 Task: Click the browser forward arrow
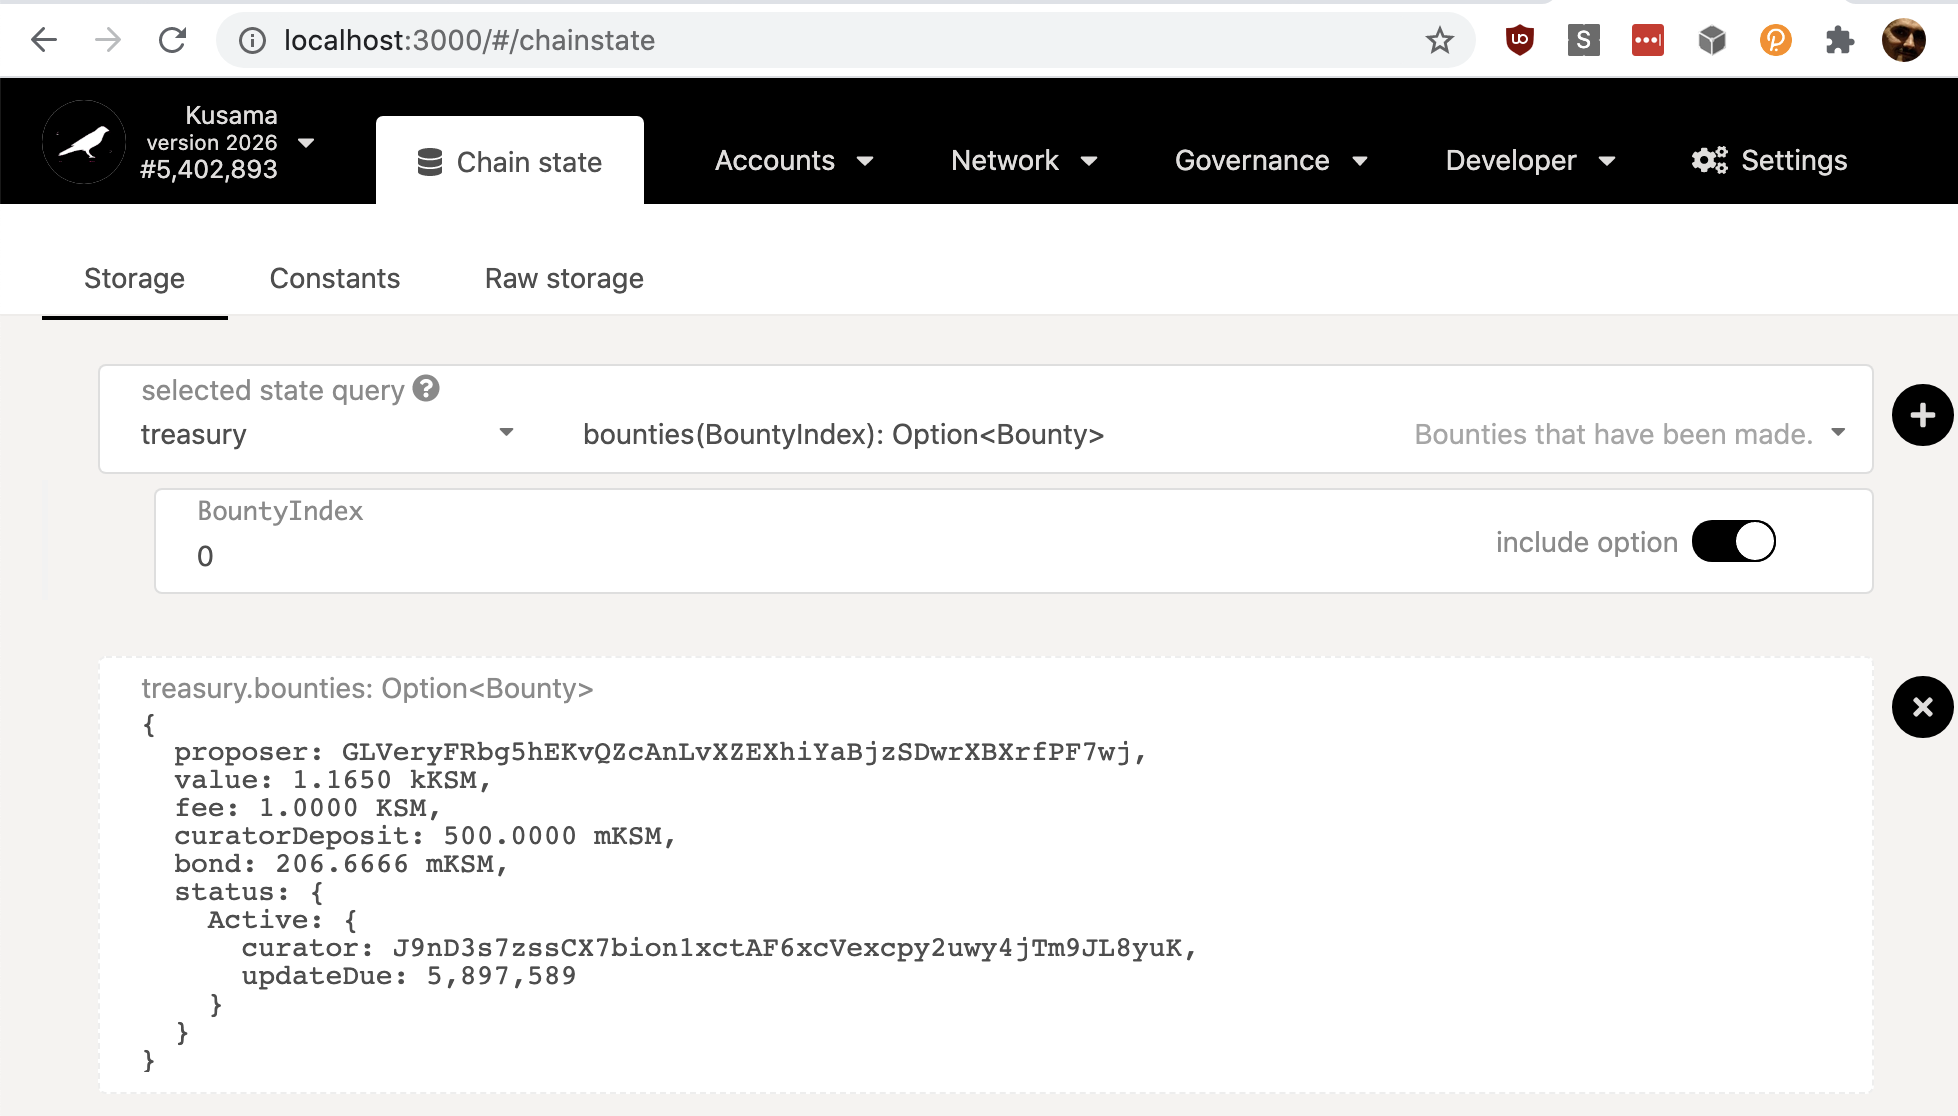[108, 40]
